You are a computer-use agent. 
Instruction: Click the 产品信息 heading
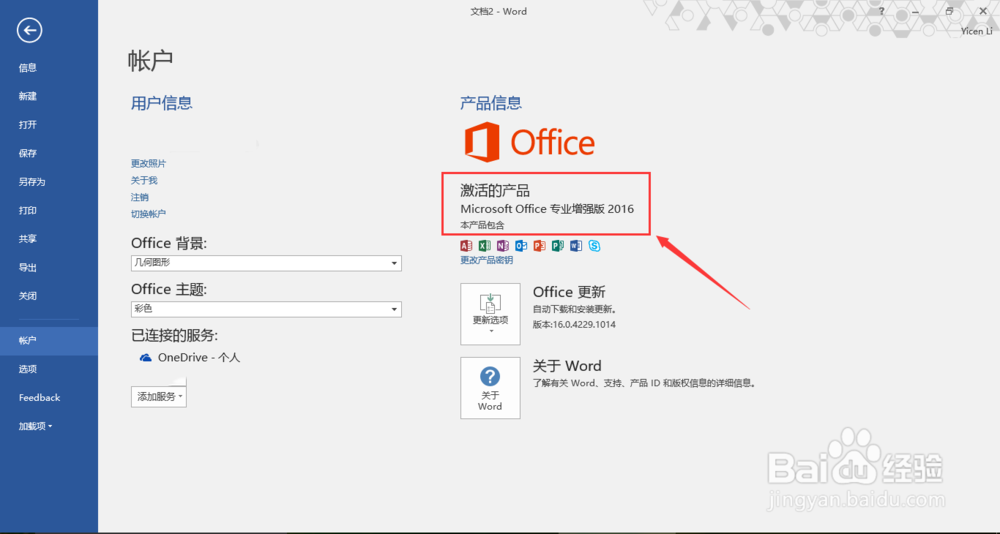point(491,103)
